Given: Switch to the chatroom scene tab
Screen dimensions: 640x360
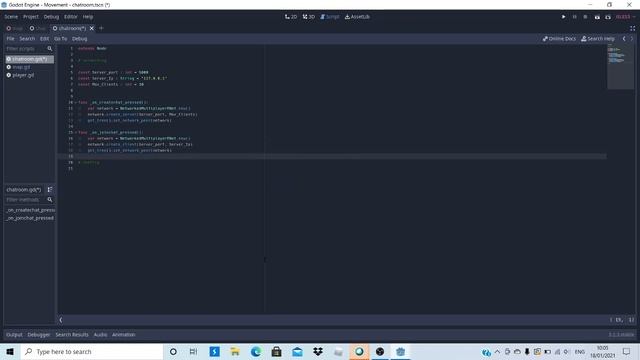Looking at the screenshot, I should coord(69,28).
